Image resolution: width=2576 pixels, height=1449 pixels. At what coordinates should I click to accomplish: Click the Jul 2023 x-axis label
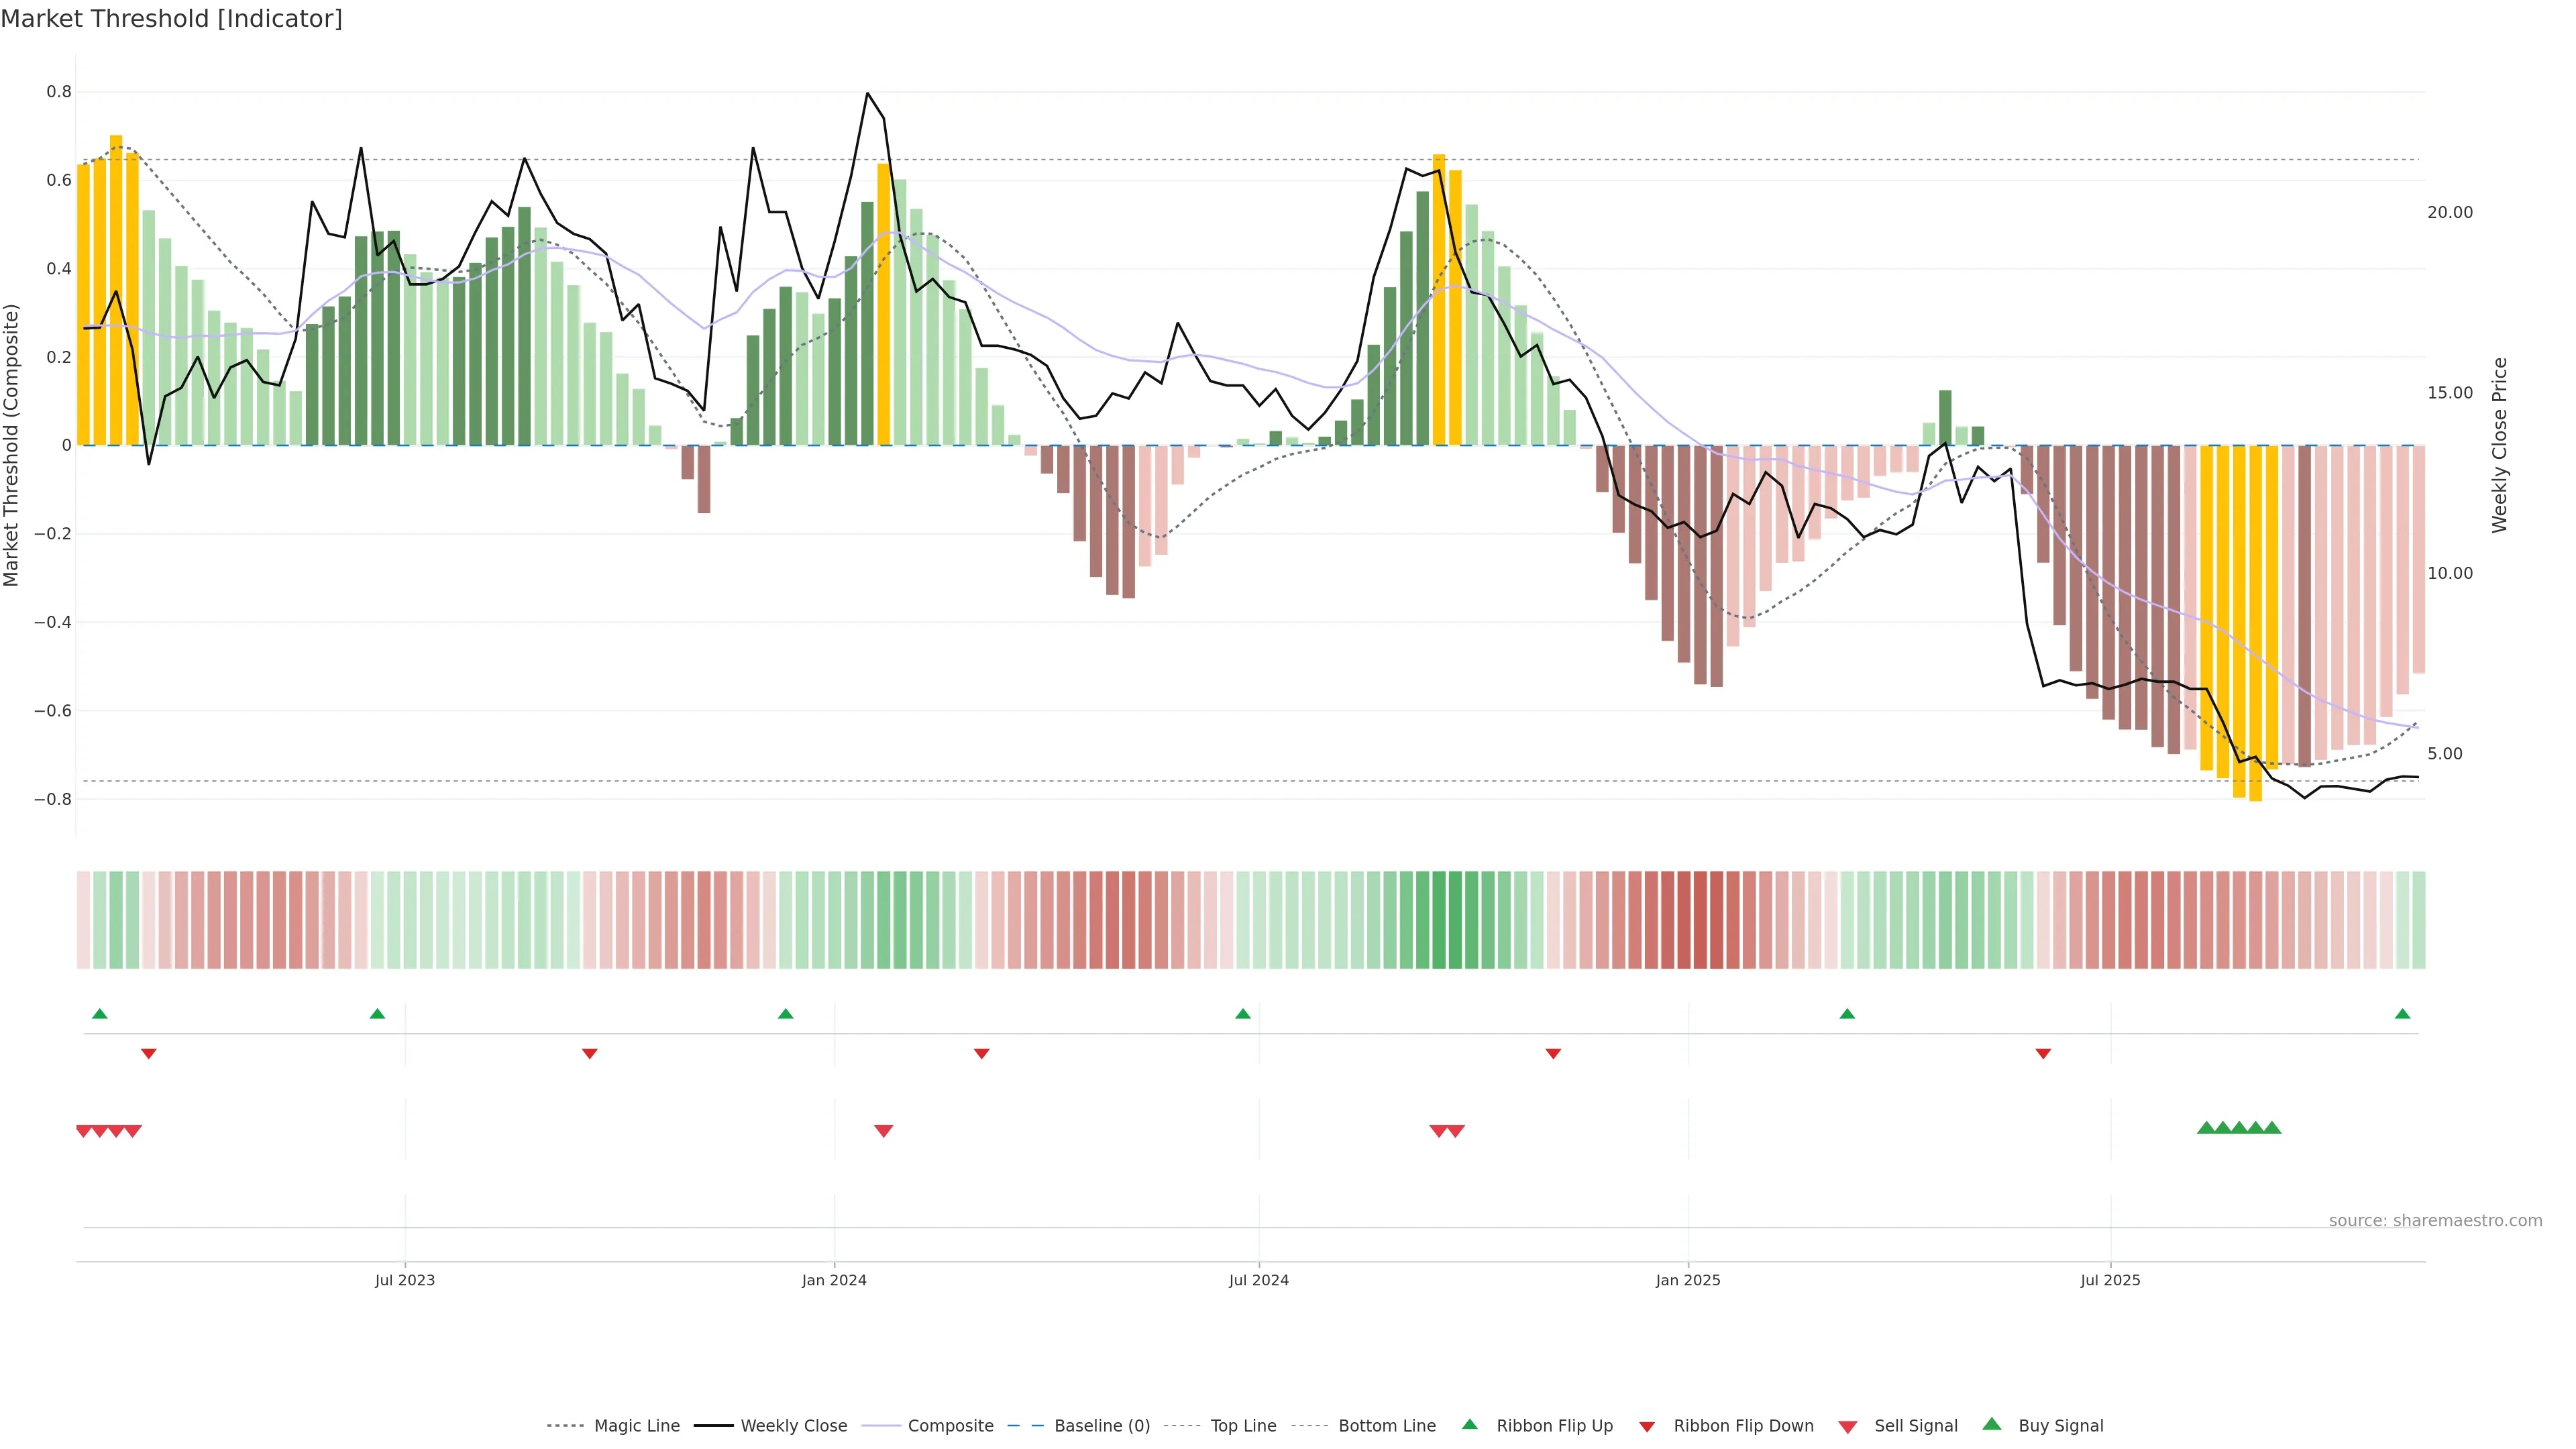(x=405, y=1280)
